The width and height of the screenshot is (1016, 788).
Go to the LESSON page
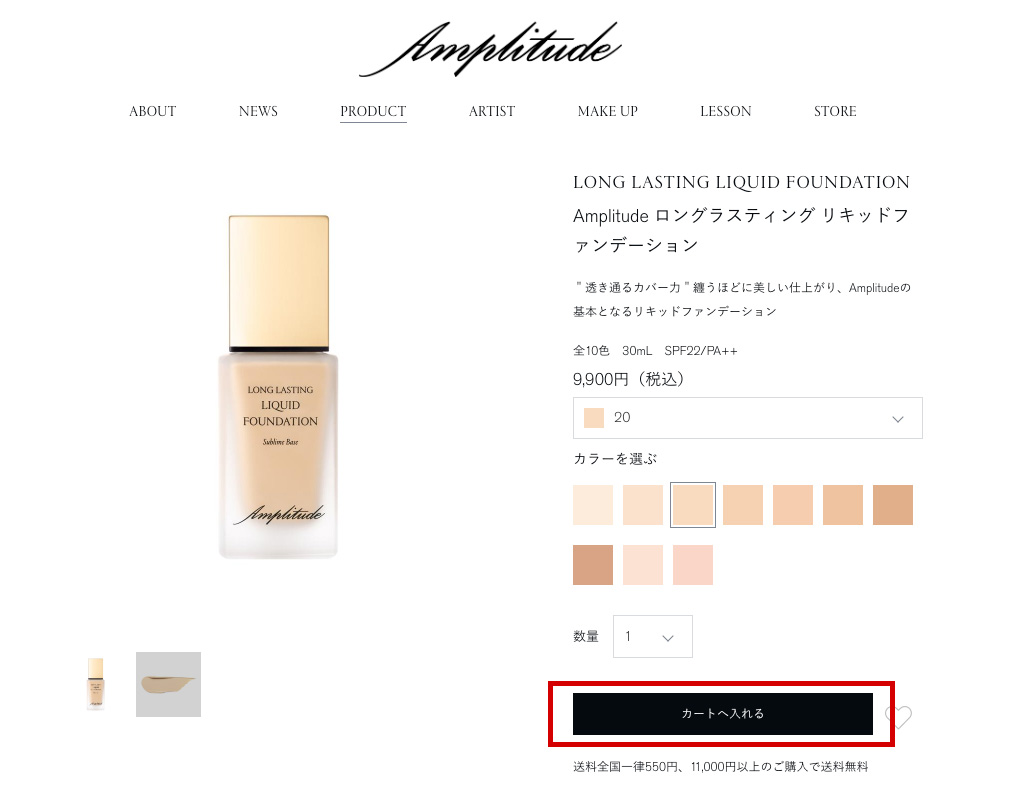[x=726, y=111]
